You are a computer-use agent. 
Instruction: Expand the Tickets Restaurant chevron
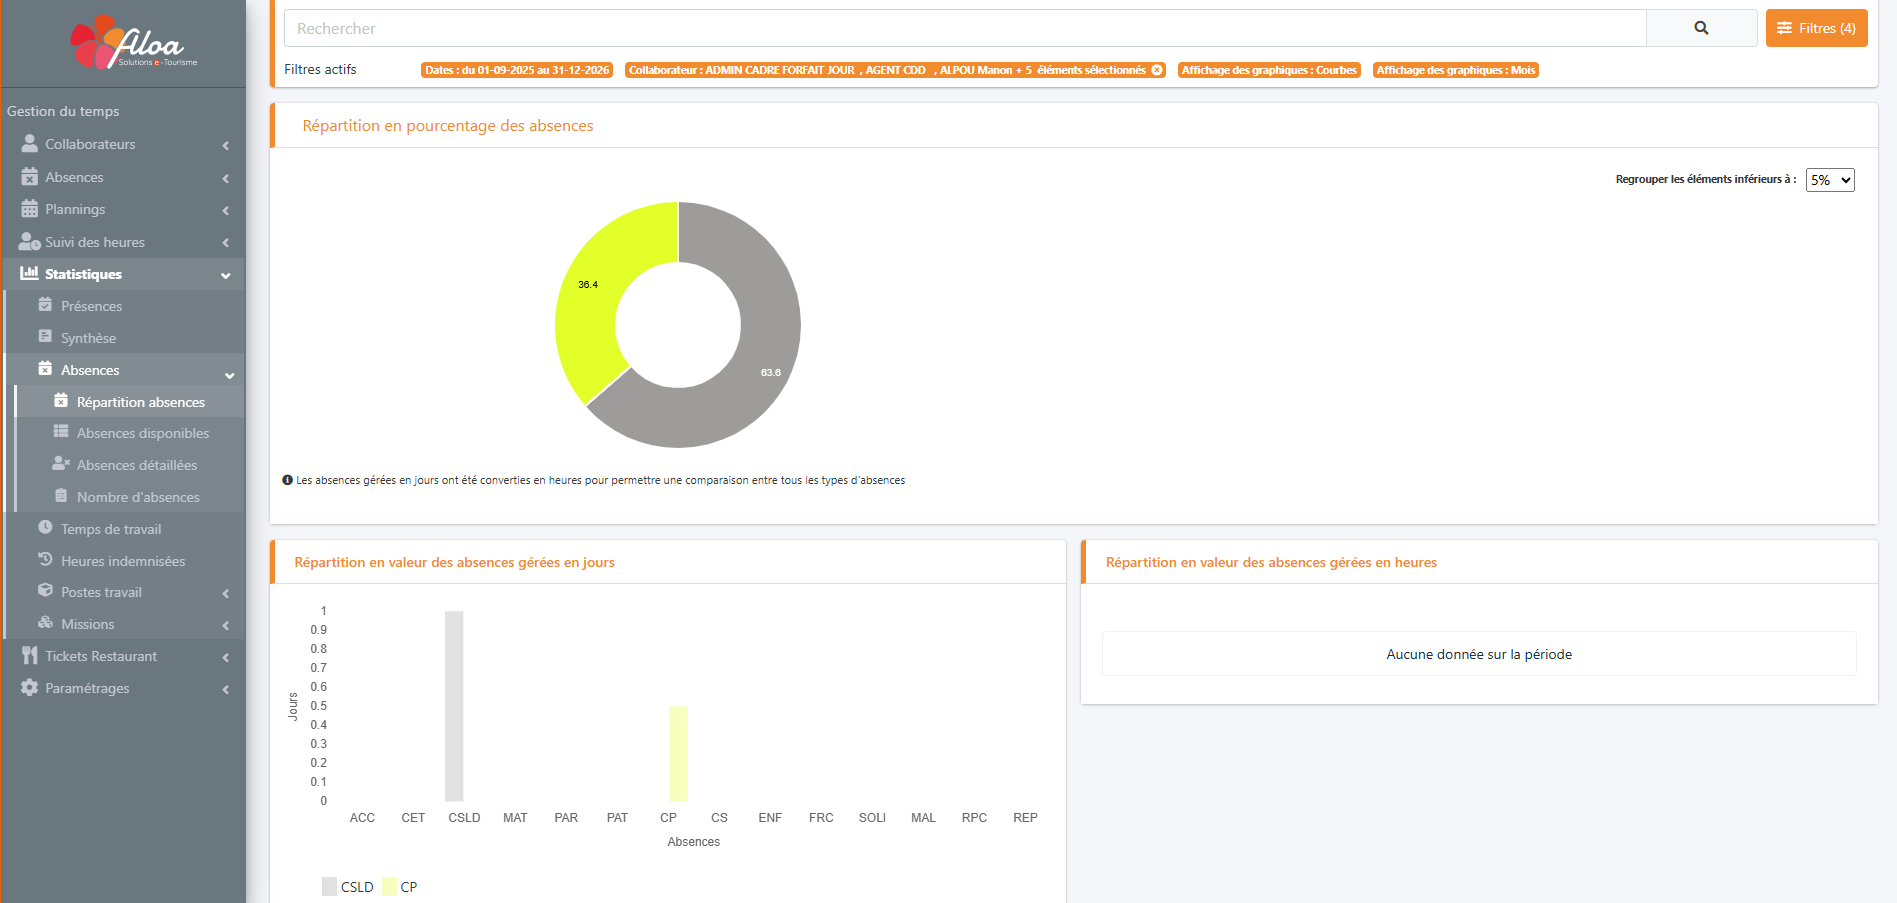[226, 657]
